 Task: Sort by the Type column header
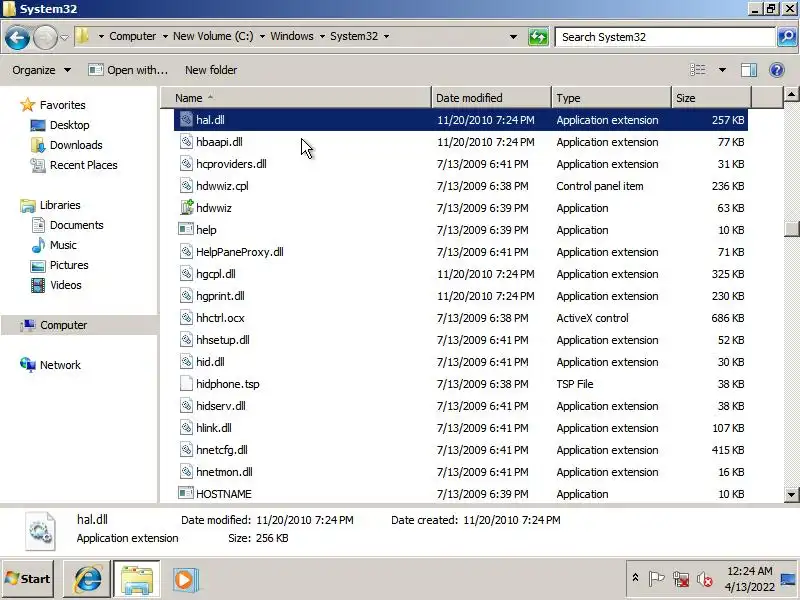coord(611,97)
